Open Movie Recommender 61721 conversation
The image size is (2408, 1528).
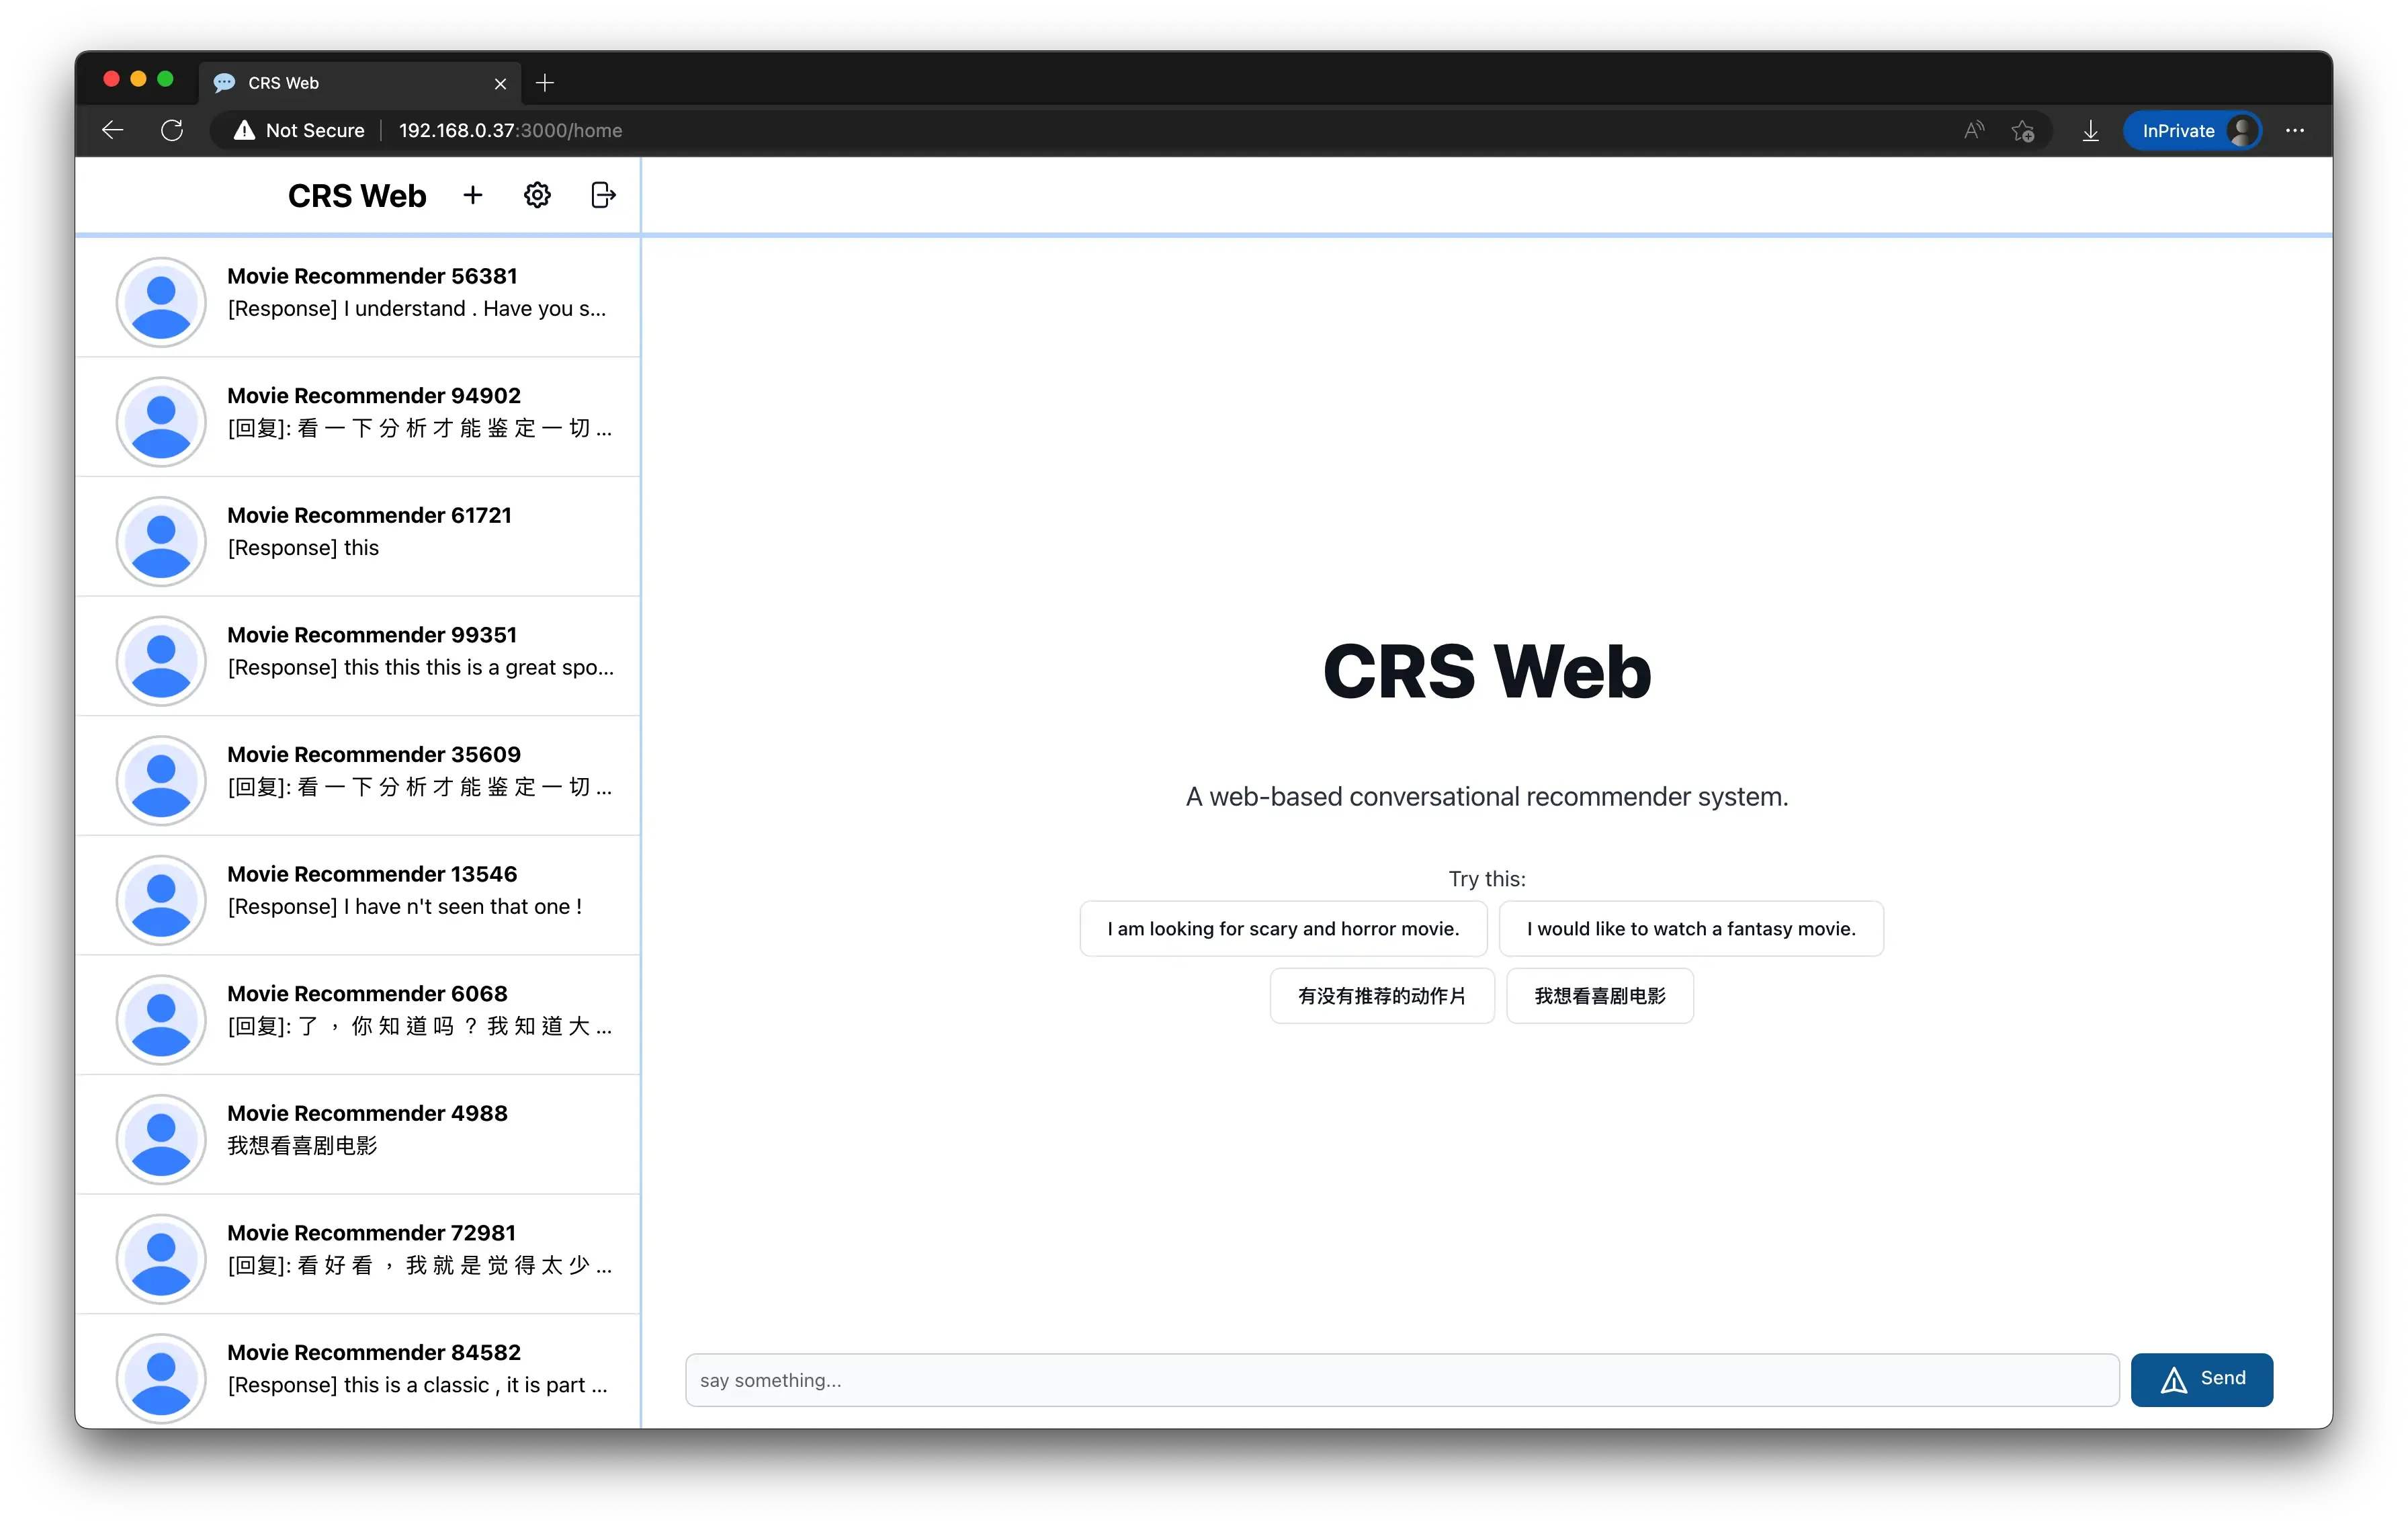click(x=358, y=537)
